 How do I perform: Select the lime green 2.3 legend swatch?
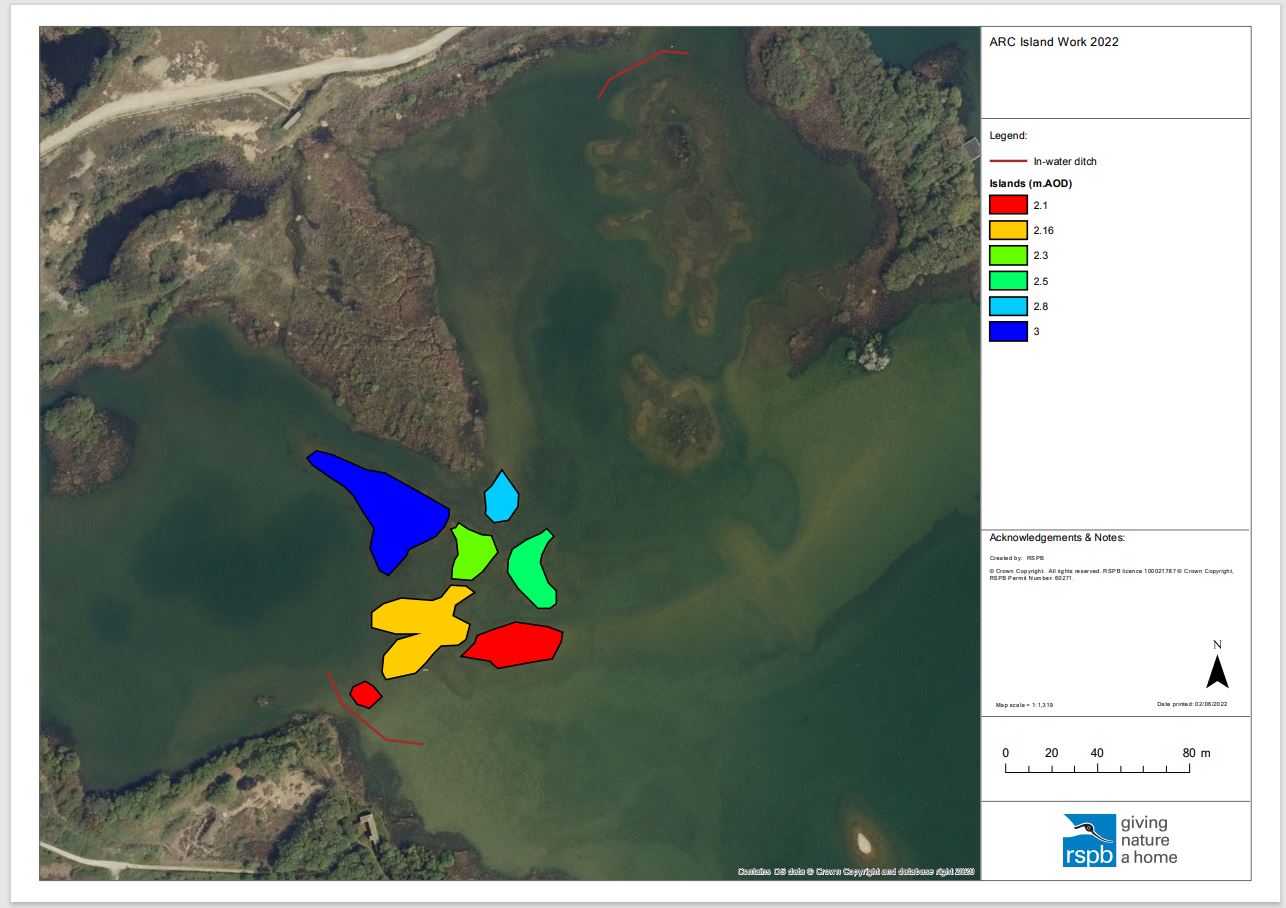1008,256
